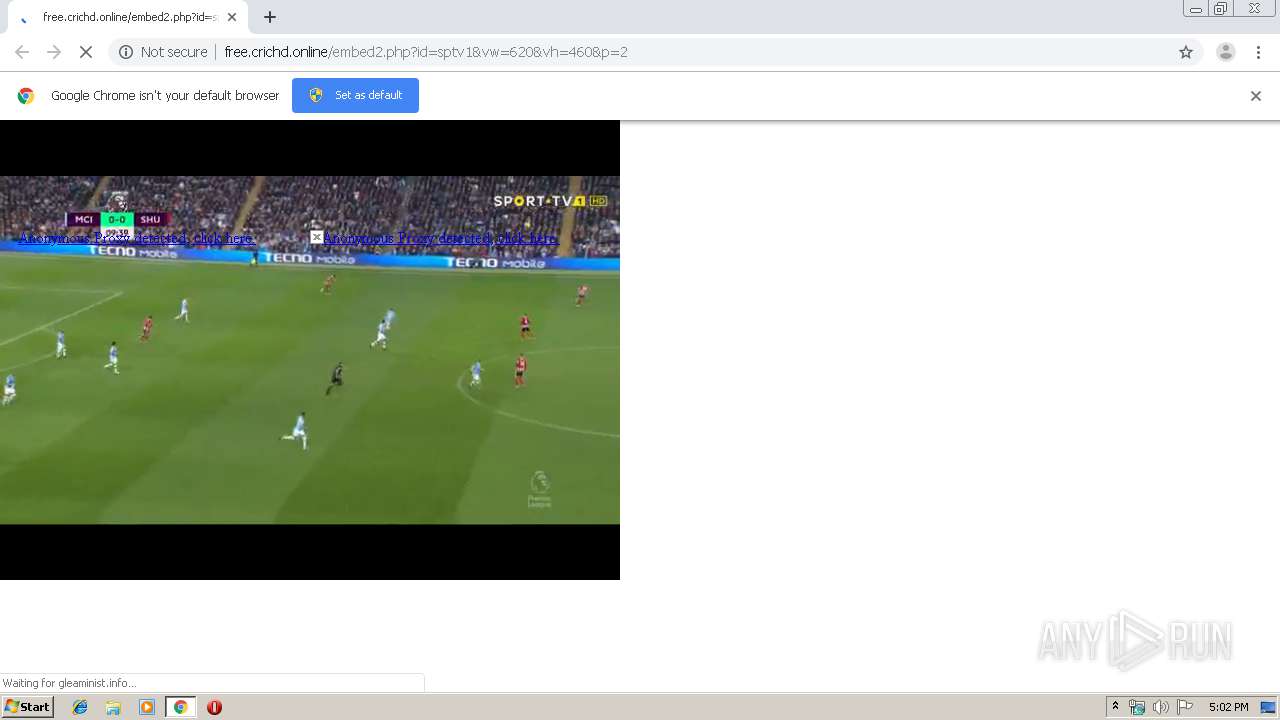1280x720 pixels.
Task: Open the site information icon
Action: (x=126, y=52)
